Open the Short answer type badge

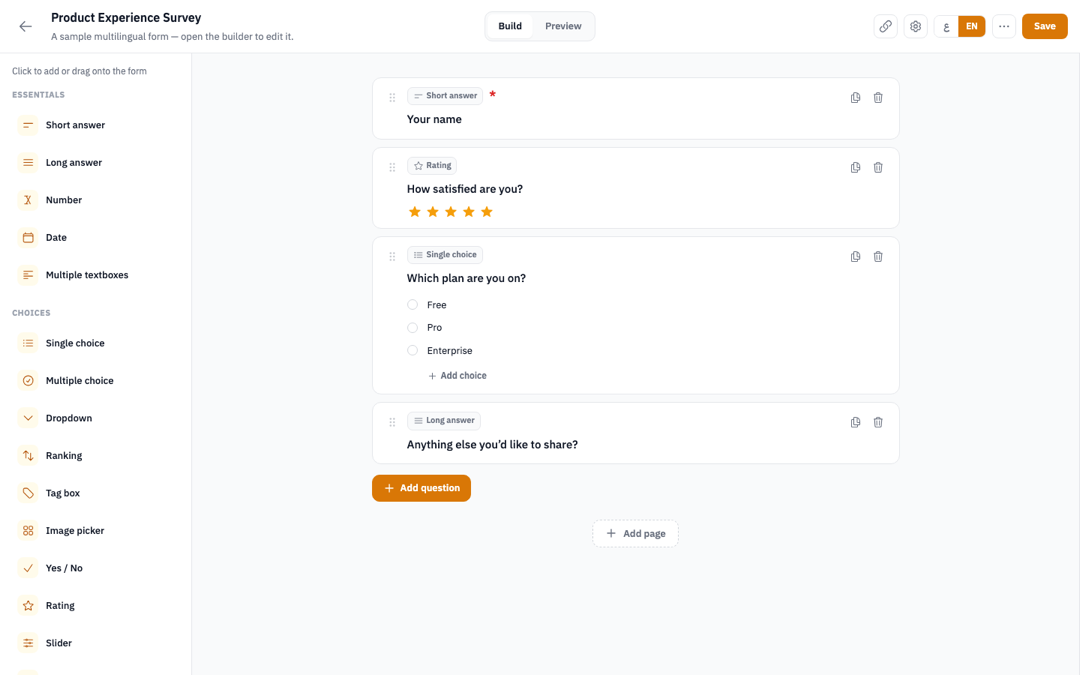coord(445,96)
